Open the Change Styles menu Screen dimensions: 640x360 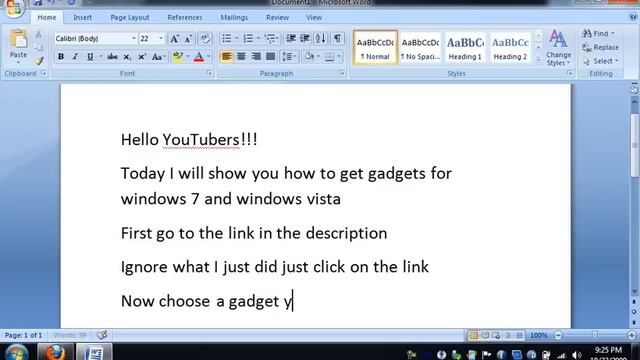[558, 48]
